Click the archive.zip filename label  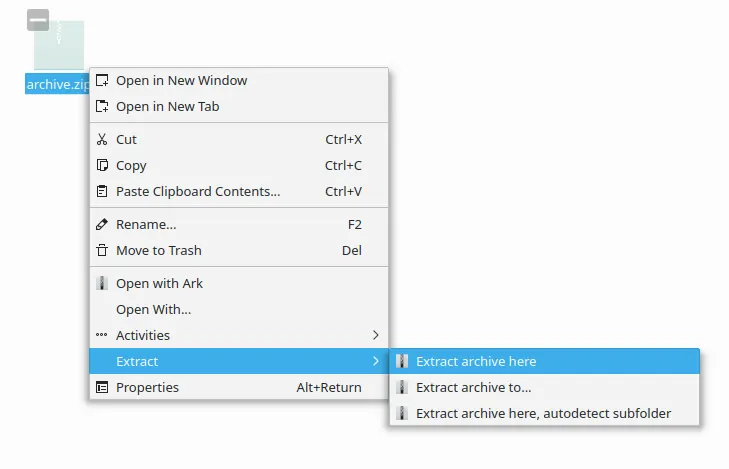point(57,84)
